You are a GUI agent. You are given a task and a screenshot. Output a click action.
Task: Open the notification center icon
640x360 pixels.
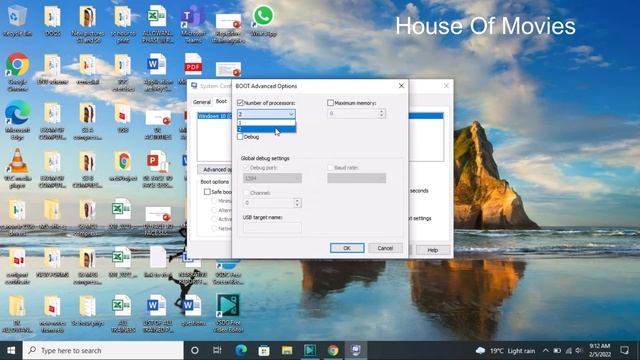pos(624,350)
